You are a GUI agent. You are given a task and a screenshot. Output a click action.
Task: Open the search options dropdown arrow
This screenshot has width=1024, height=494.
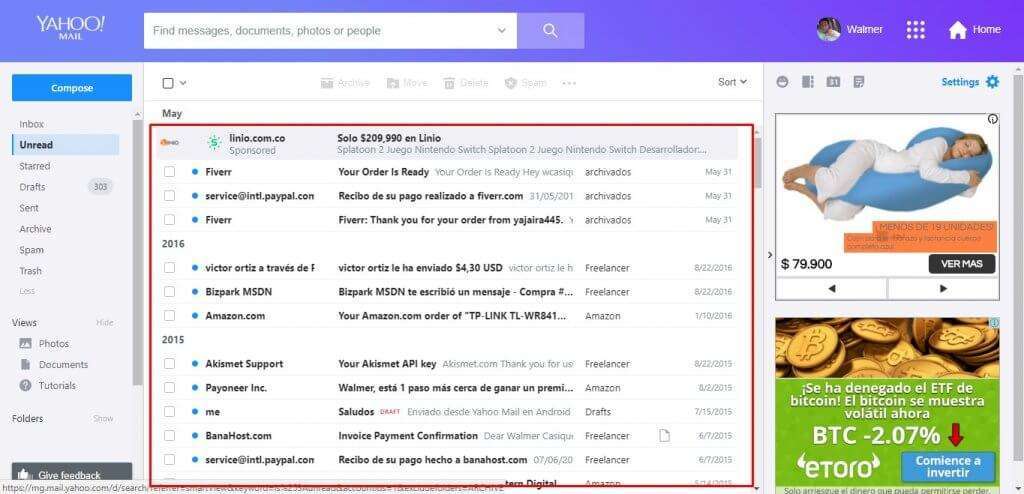502,31
